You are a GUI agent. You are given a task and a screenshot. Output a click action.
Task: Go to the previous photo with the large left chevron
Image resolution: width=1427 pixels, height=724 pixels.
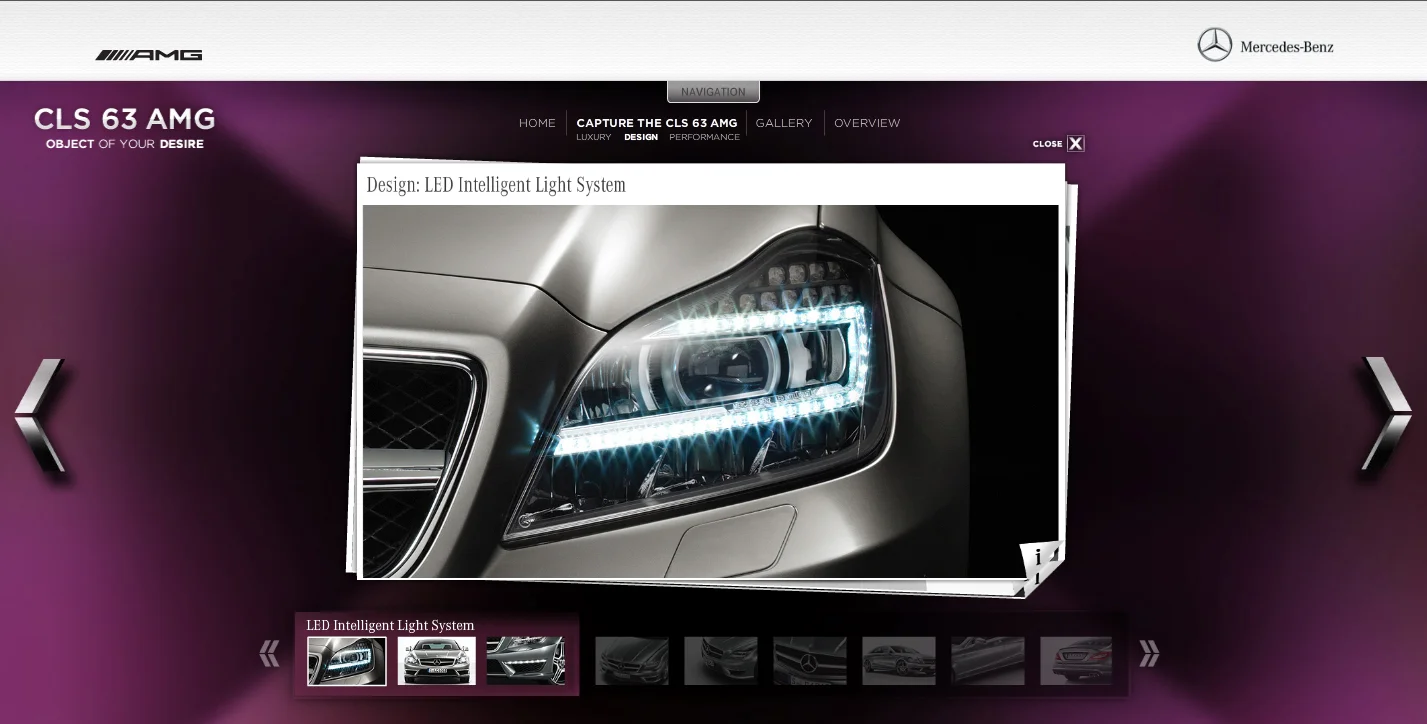point(41,415)
